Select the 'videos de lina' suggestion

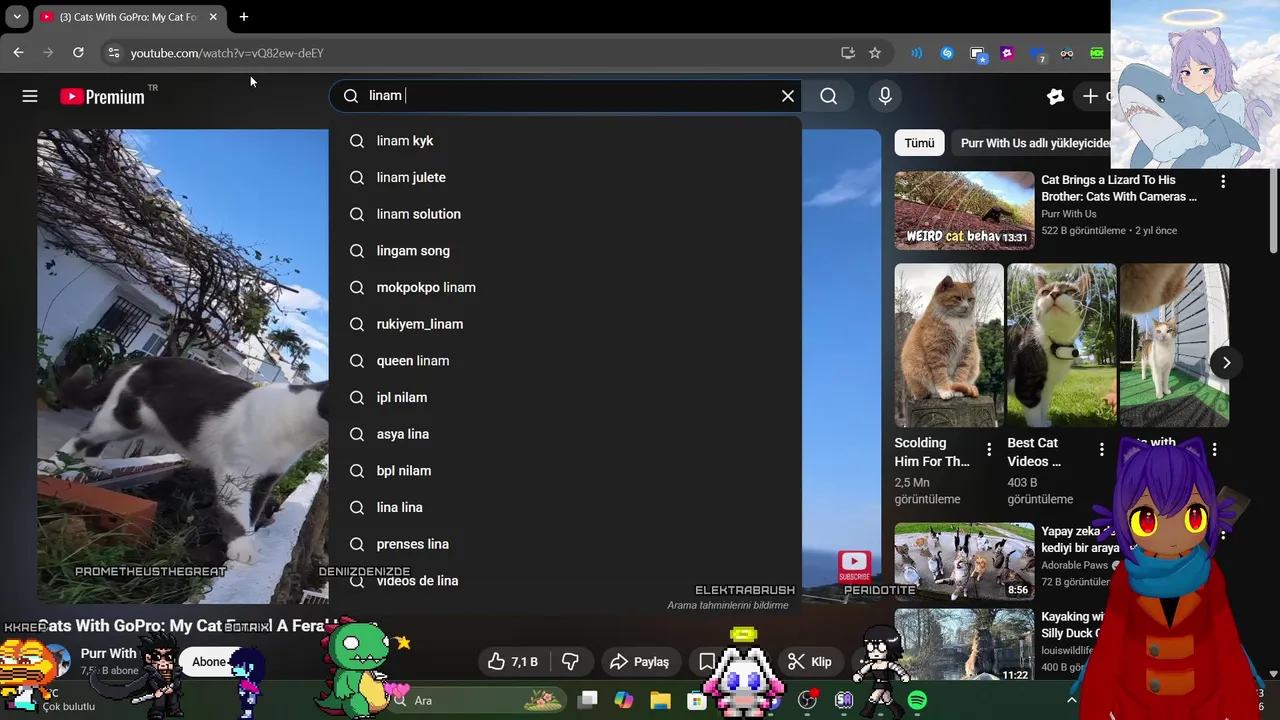pyautogui.click(x=565, y=581)
